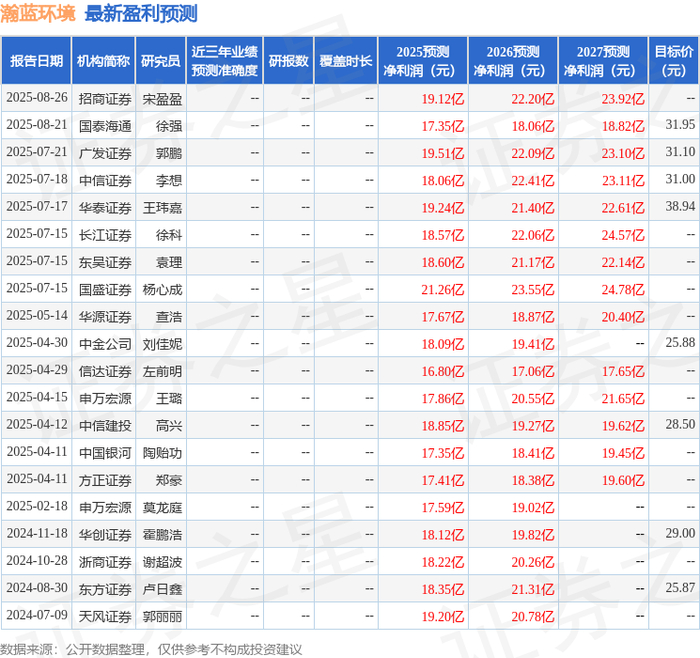
Task: Click the 瀚蓝环境 title text
Action: (x=38, y=14)
